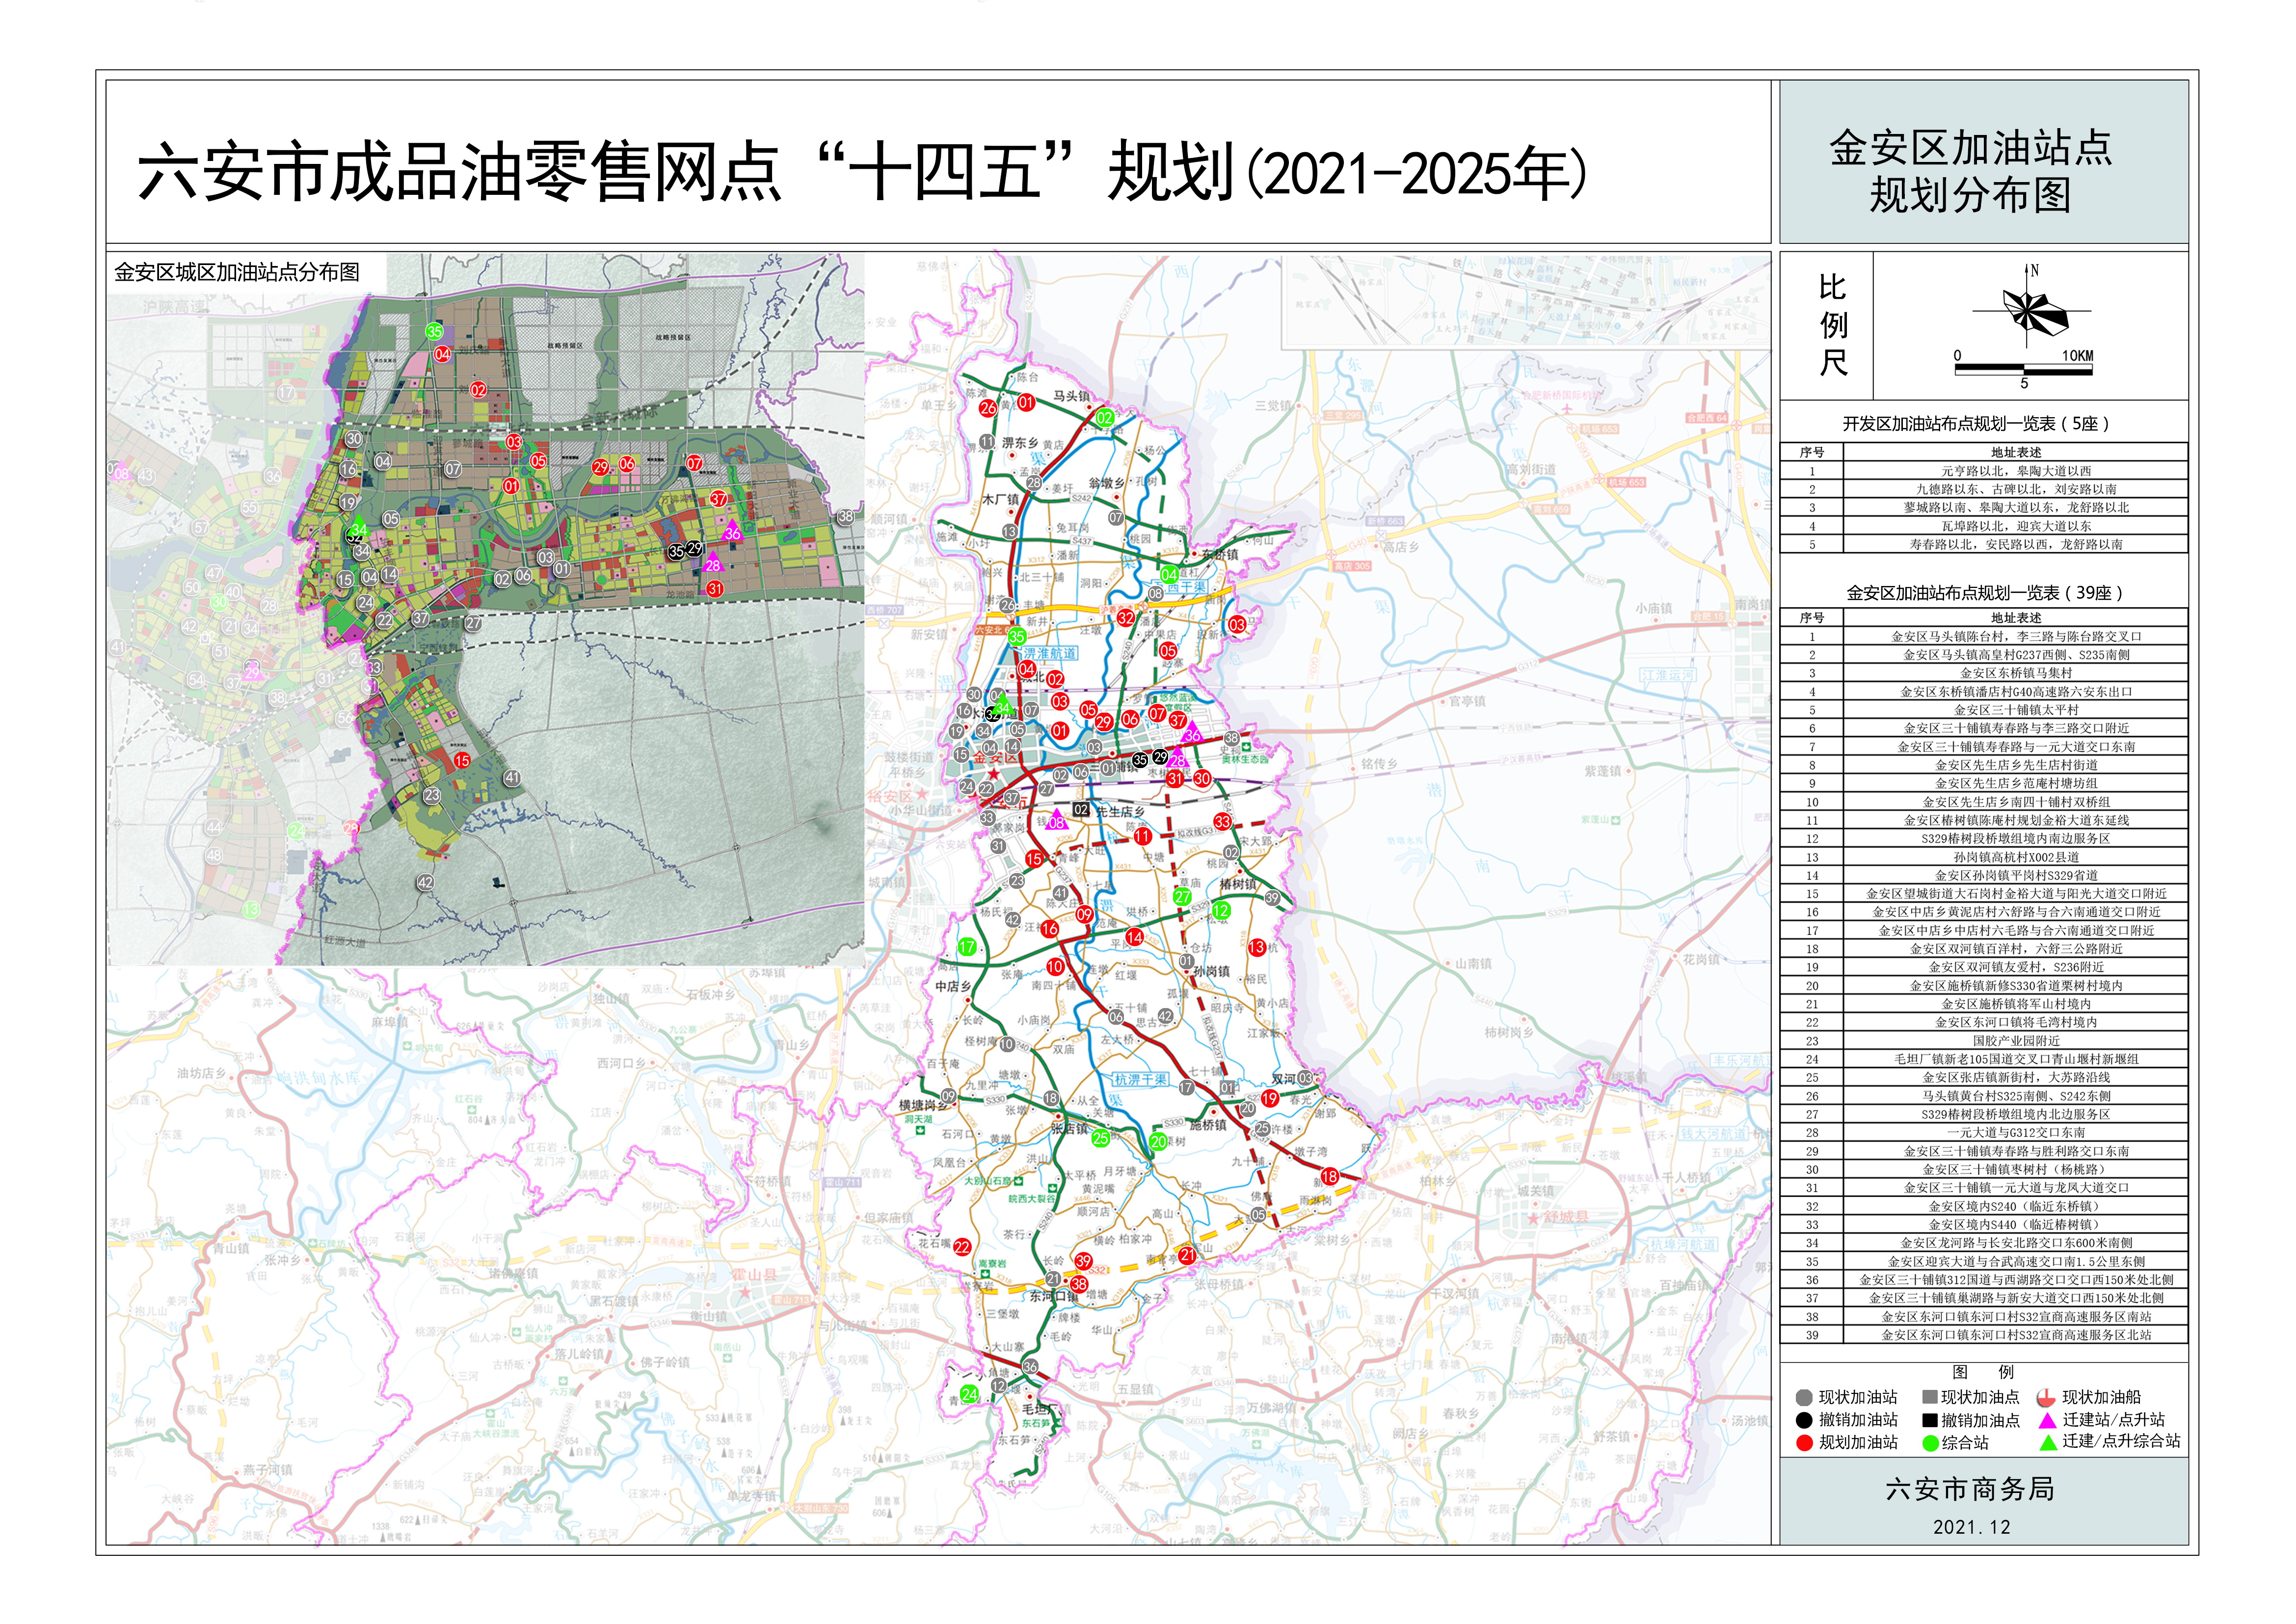Click the row 金安区东桥镇马集村
This screenshot has width=2296, height=1624.
coord(1984,673)
